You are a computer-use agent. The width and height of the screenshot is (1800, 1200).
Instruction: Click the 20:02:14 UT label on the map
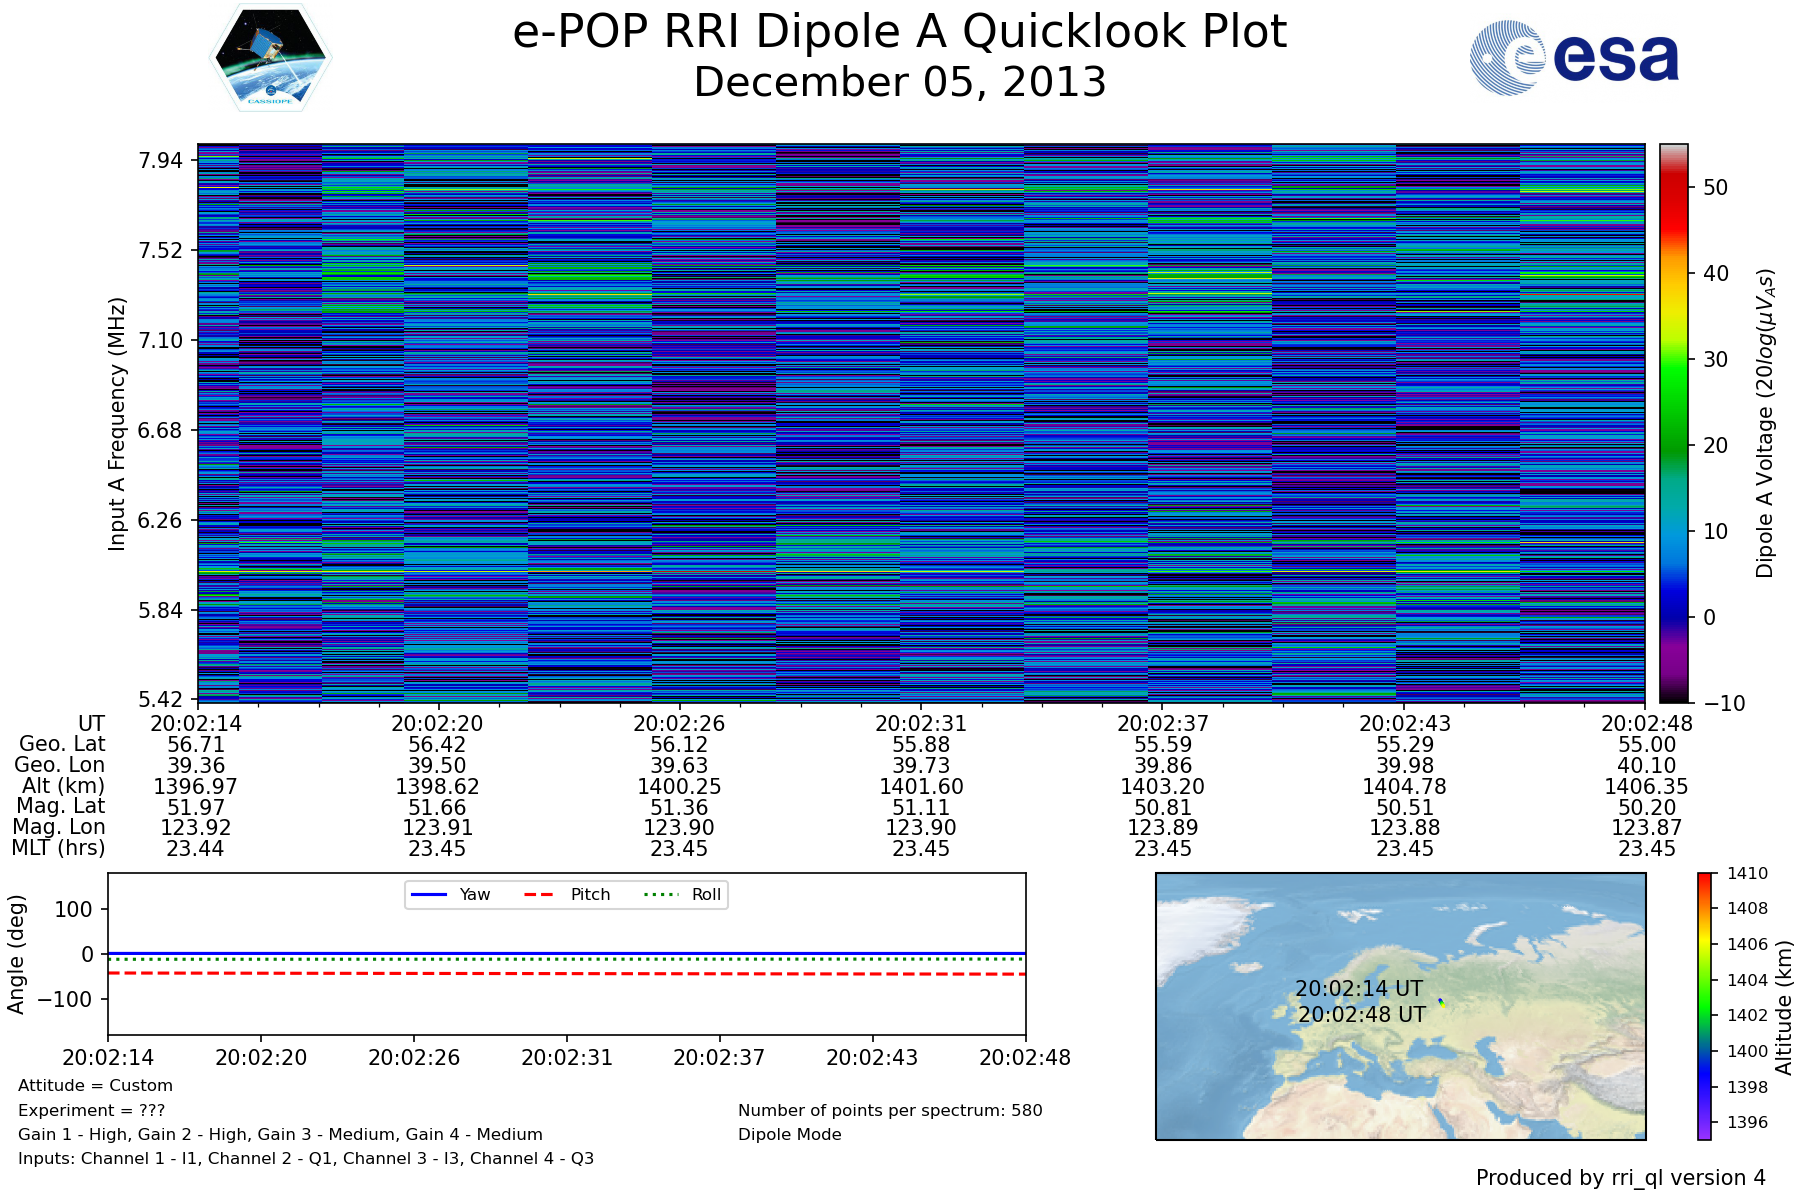1358,988
